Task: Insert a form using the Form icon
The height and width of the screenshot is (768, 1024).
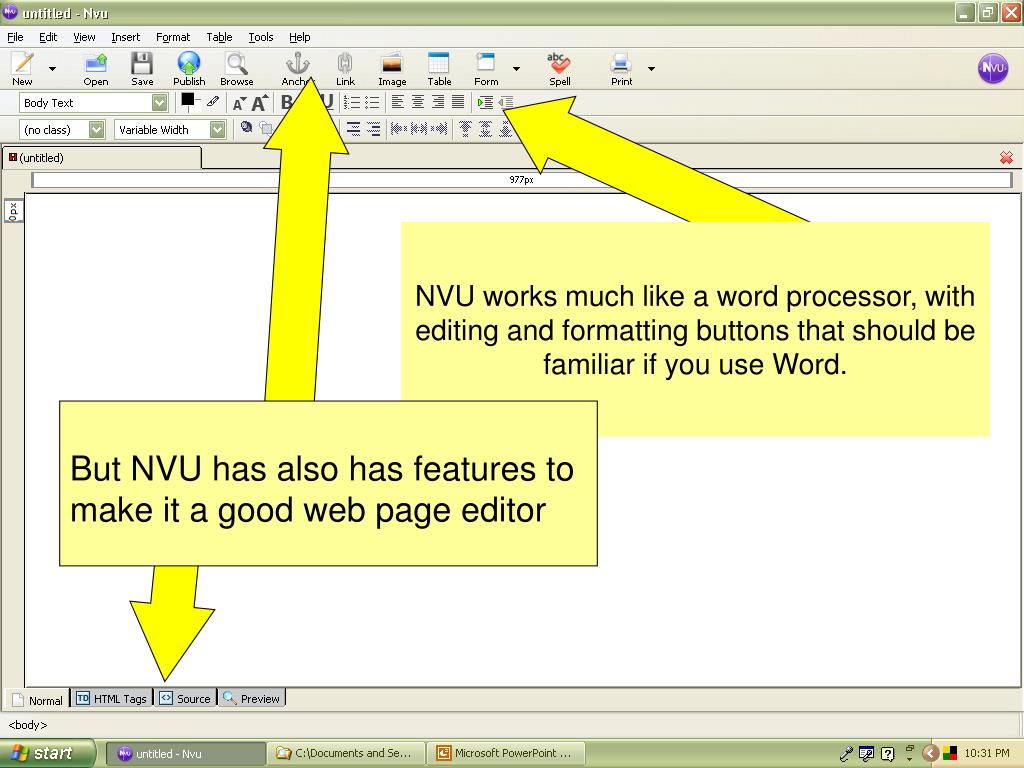Action: pos(486,69)
